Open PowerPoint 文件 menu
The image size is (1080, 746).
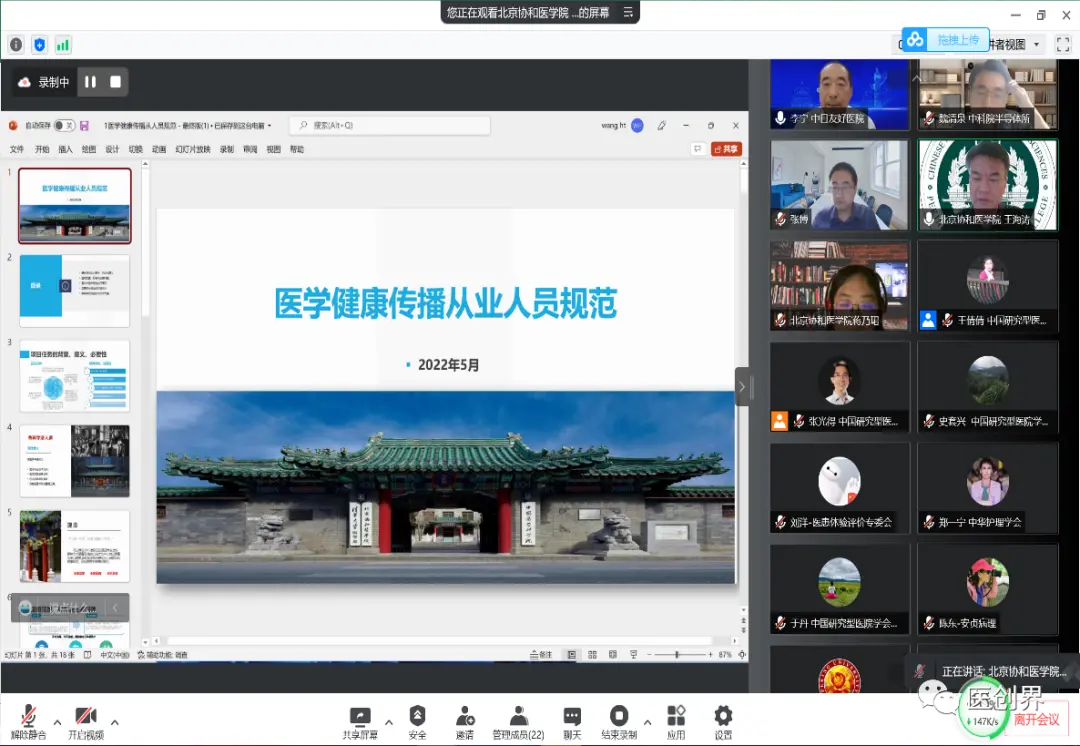[x=17, y=149]
